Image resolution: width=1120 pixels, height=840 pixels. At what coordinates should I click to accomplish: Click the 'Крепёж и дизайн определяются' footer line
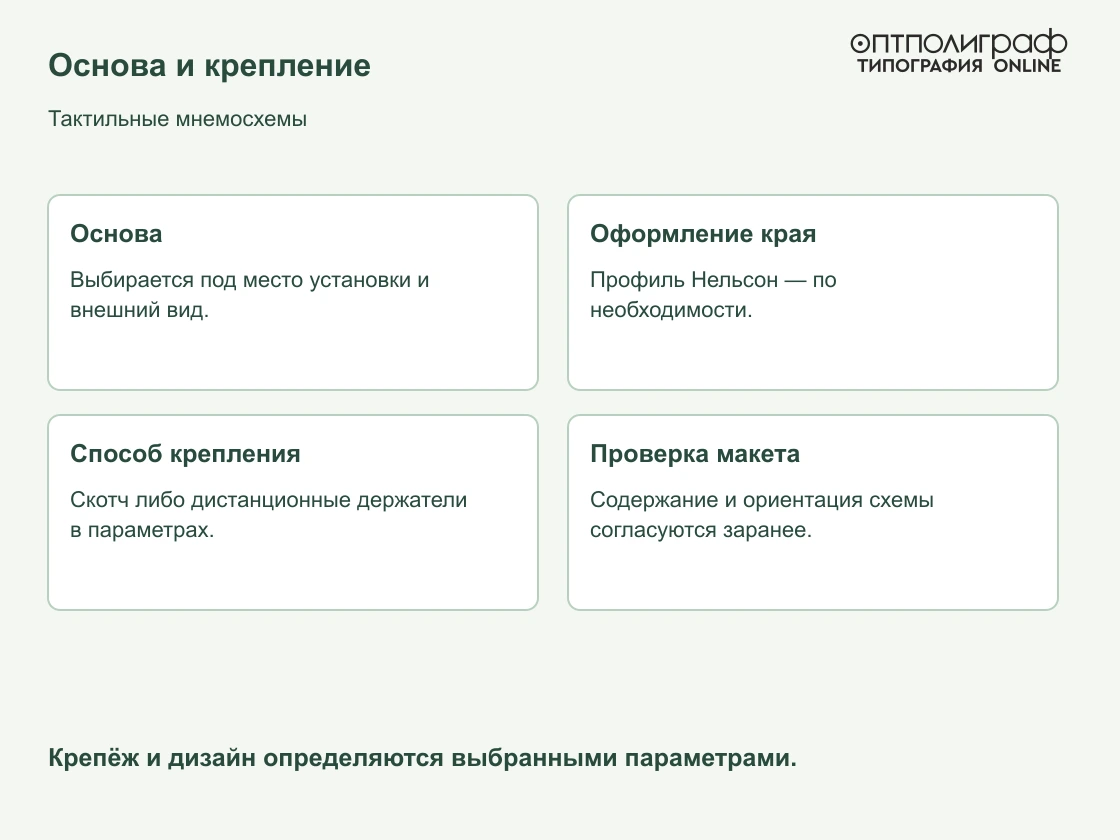tap(422, 758)
